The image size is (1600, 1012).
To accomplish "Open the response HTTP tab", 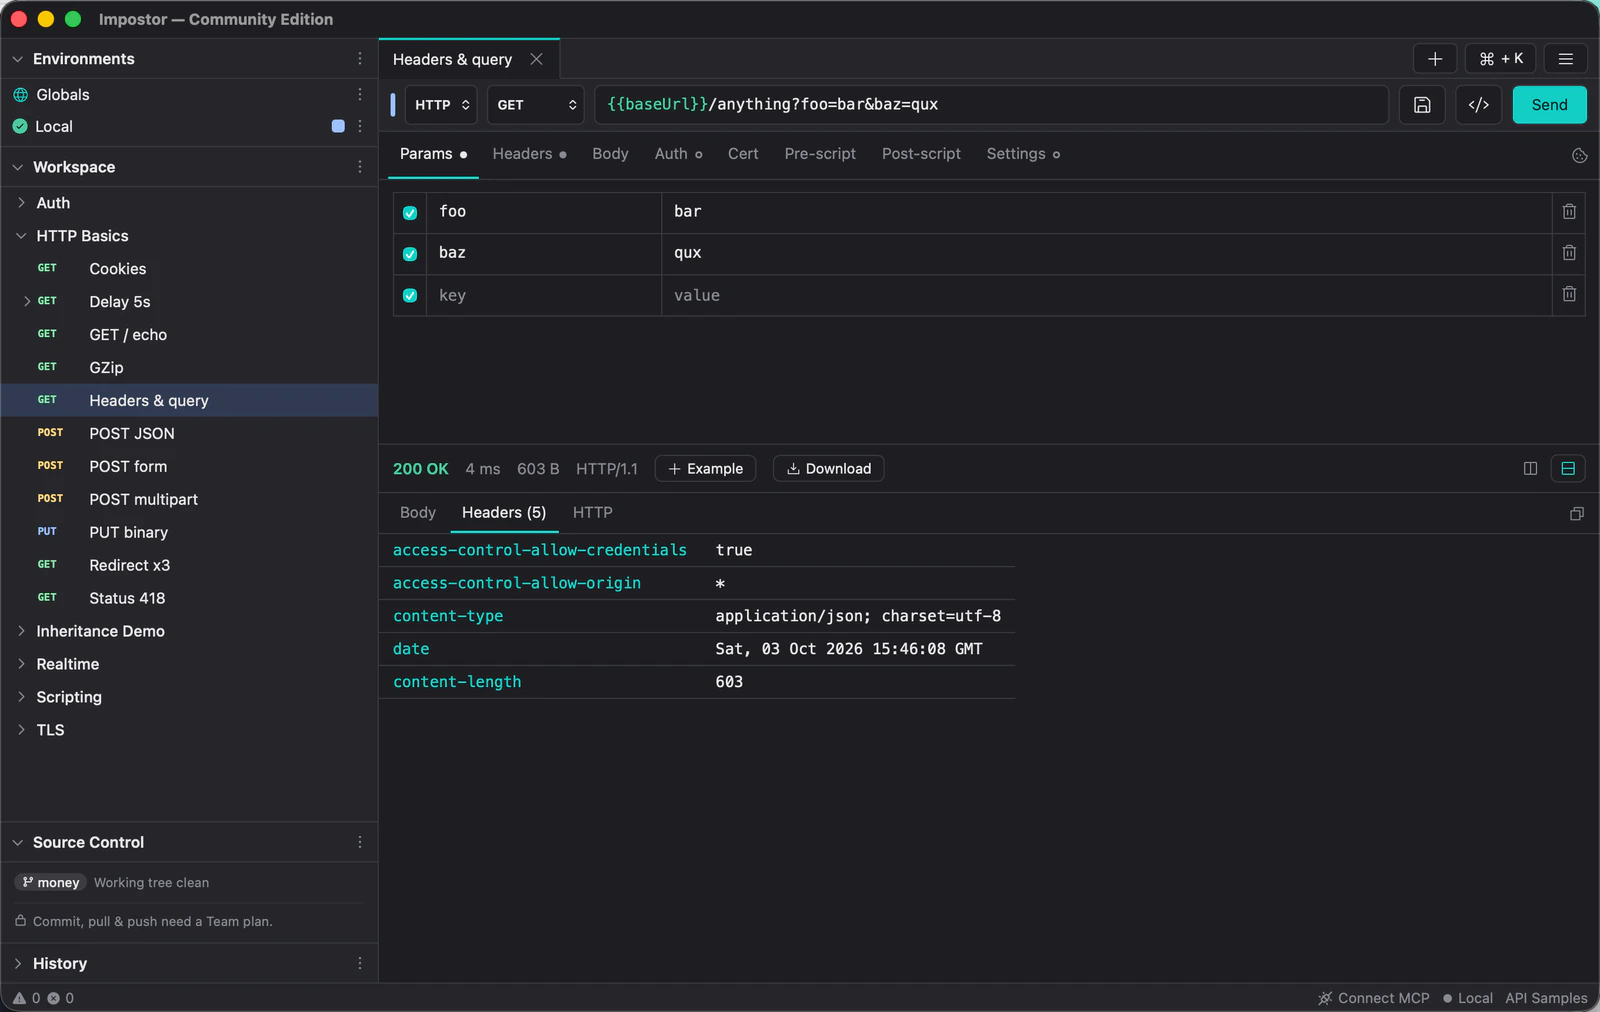I will point(593,513).
